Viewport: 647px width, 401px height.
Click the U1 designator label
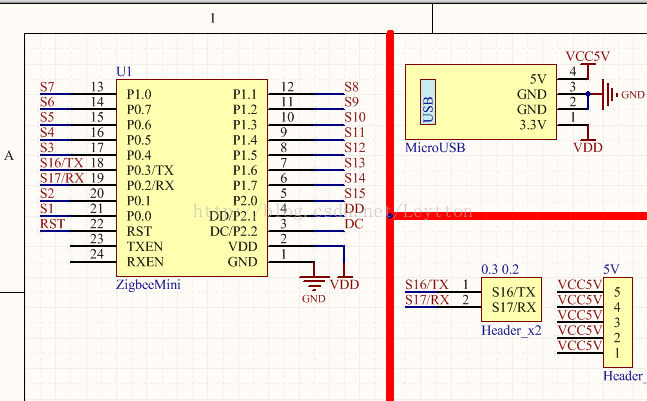tap(124, 72)
